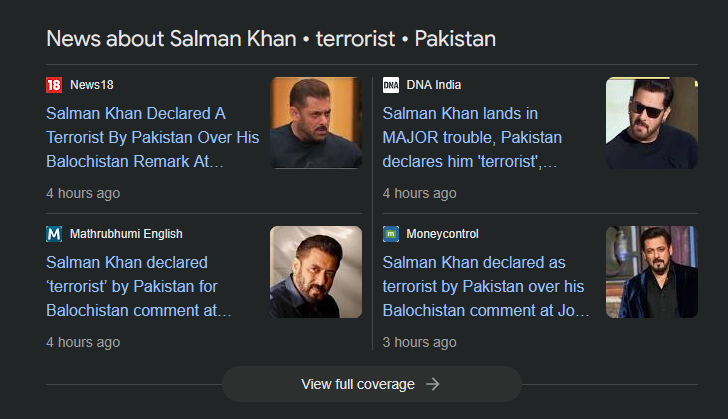Image resolution: width=728 pixels, height=419 pixels.
Task: Click the DNA India source logo icon
Action: pos(391,85)
